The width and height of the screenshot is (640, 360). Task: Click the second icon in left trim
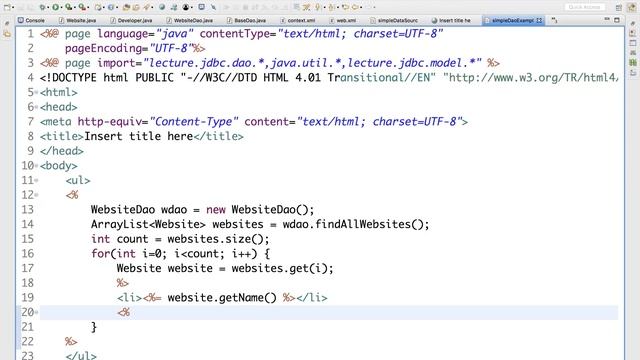pyautogui.click(x=7, y=34)
